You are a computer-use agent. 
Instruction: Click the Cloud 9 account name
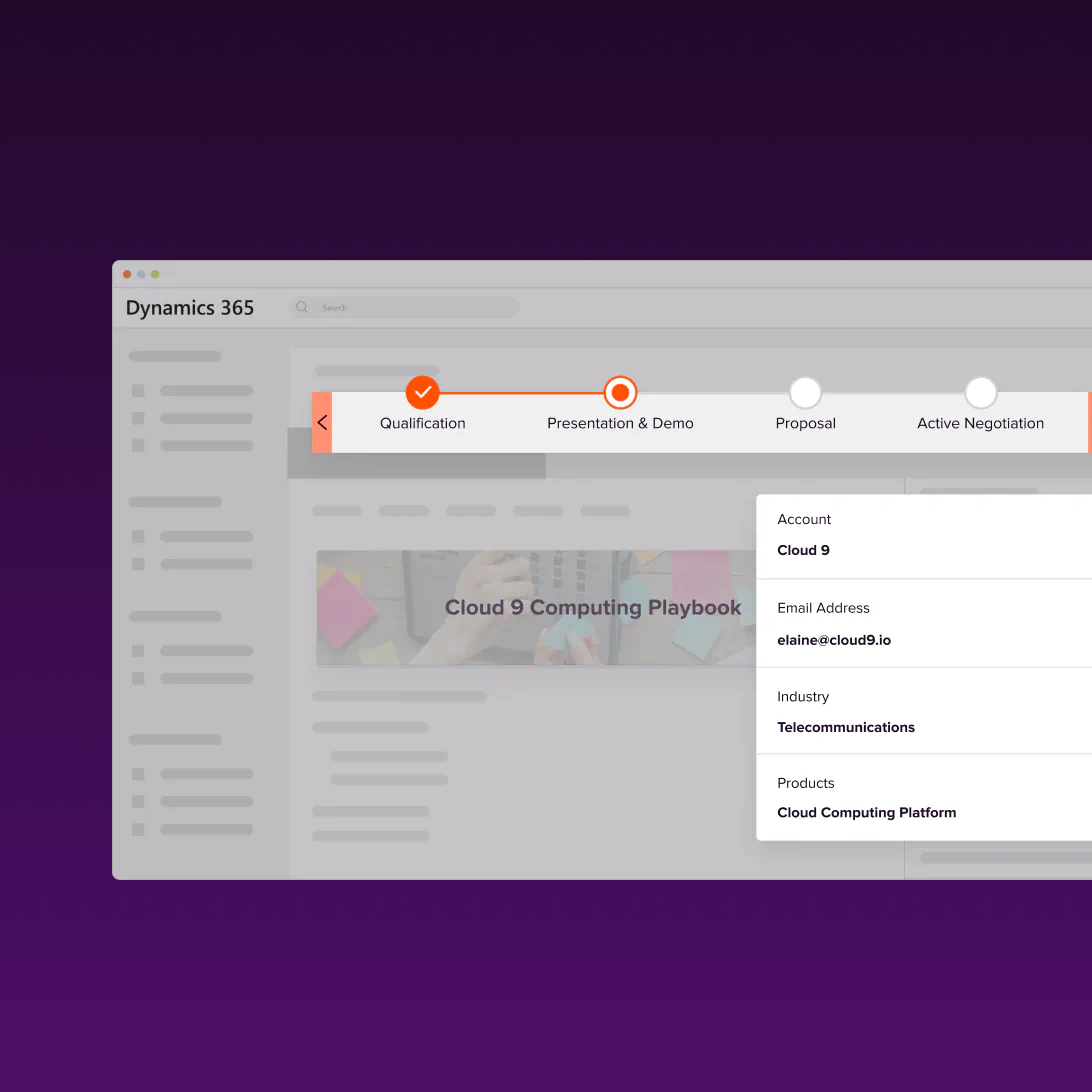[x=803, y=550]
